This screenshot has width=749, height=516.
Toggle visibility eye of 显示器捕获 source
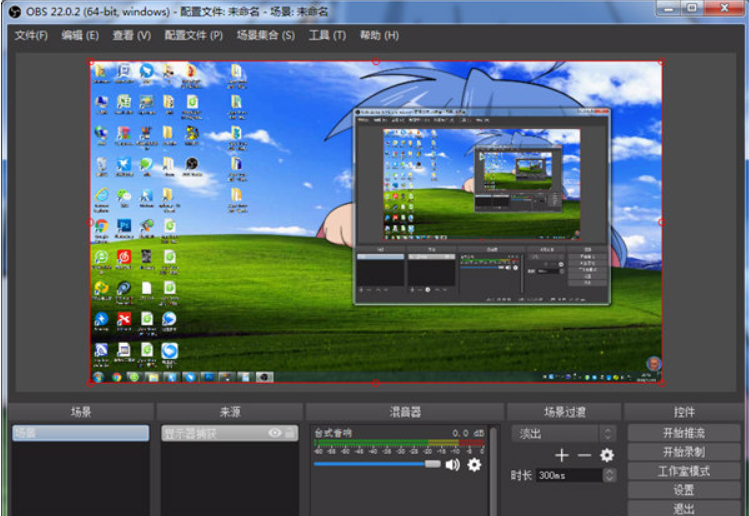tap(275, 433)
